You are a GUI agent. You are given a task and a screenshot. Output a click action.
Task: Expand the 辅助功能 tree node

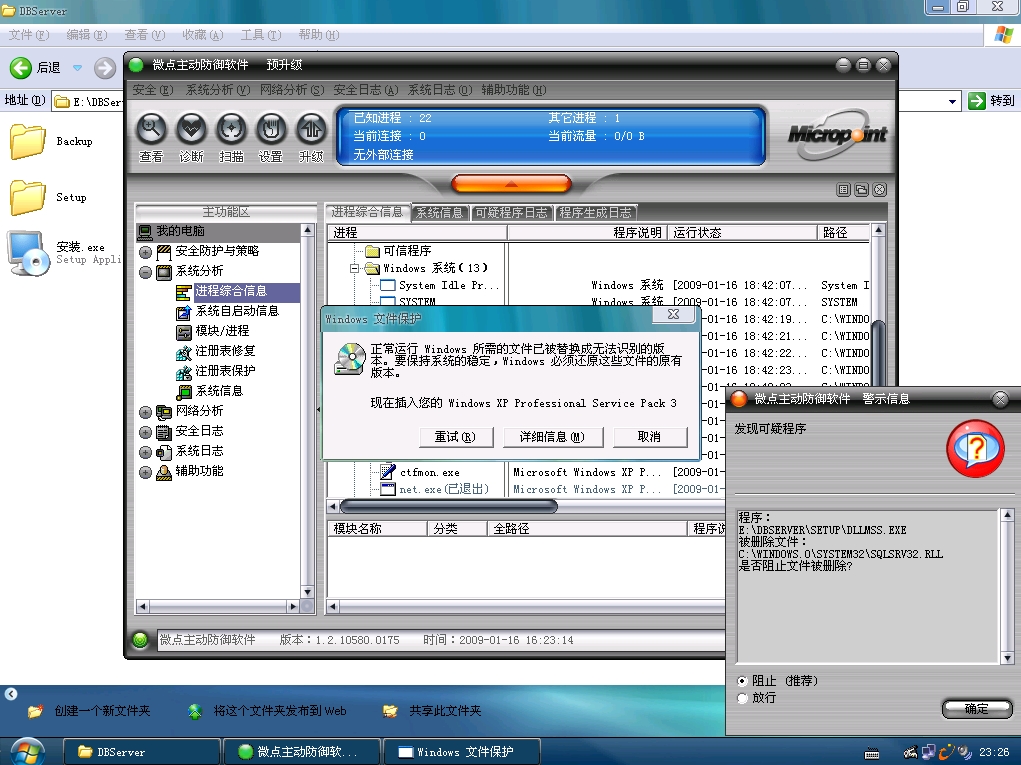click(x=145, y=473)
